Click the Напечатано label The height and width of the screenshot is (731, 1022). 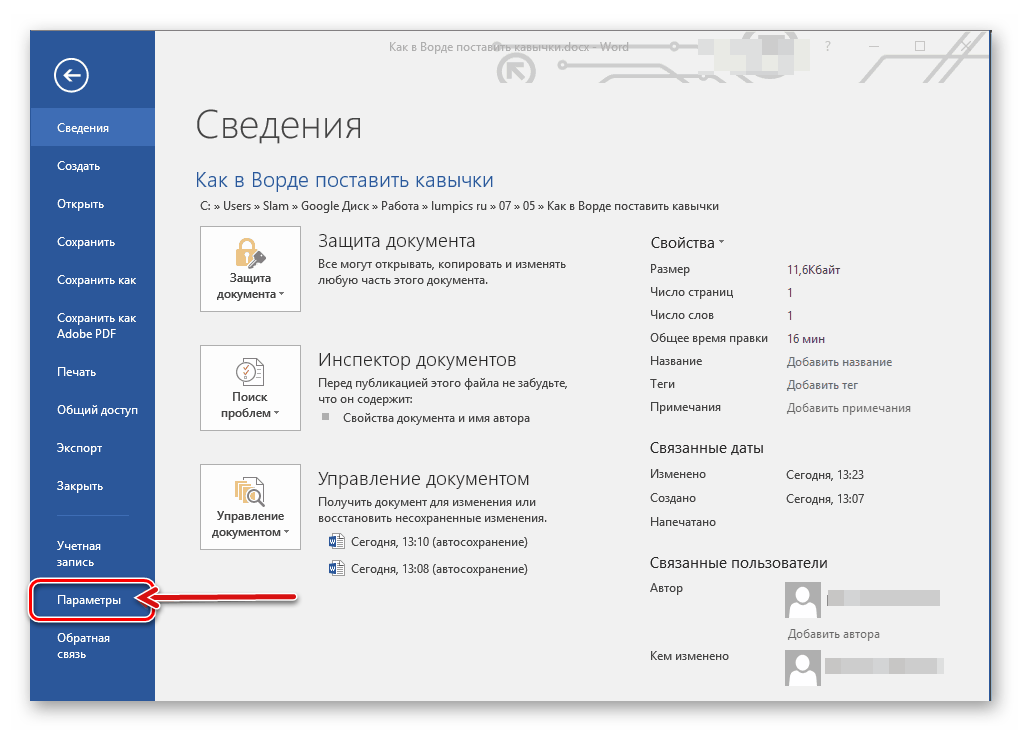682,522
